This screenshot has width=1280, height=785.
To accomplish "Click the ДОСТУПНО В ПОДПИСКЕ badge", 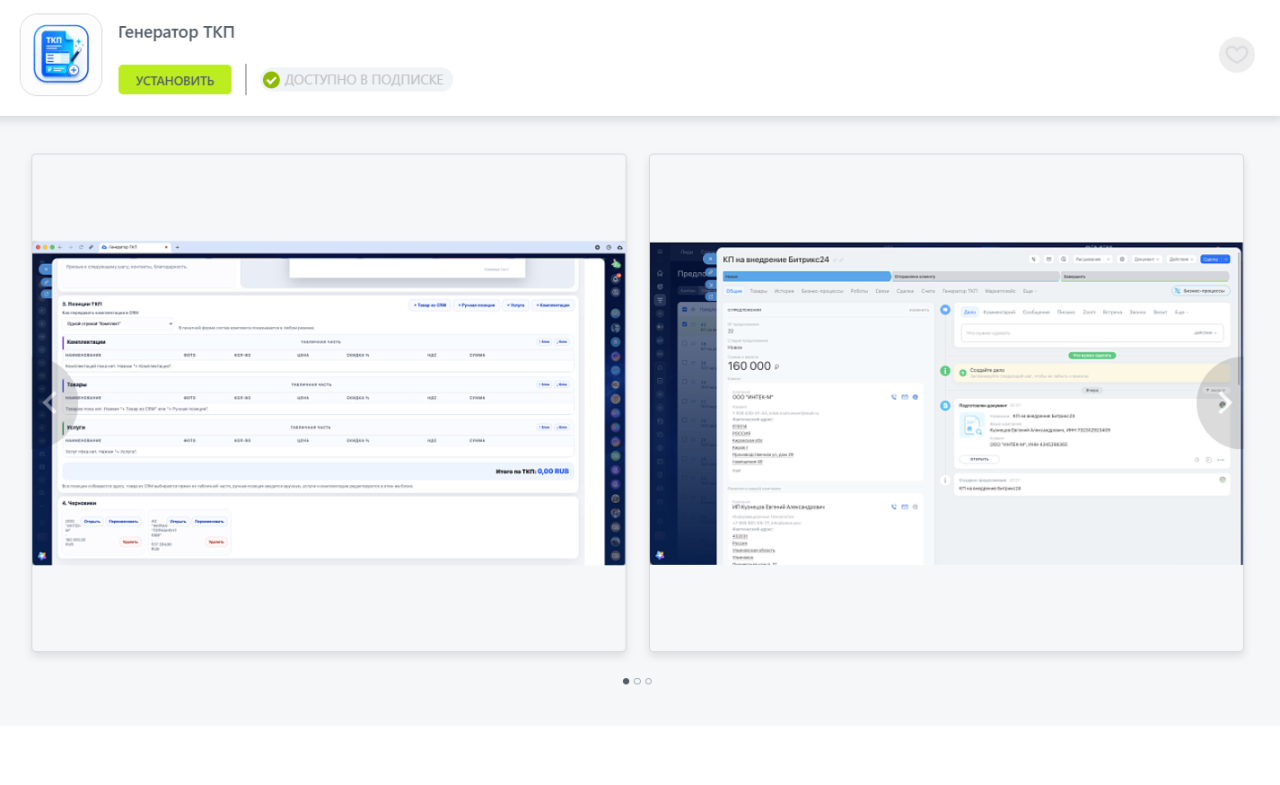I will (356, 80).
